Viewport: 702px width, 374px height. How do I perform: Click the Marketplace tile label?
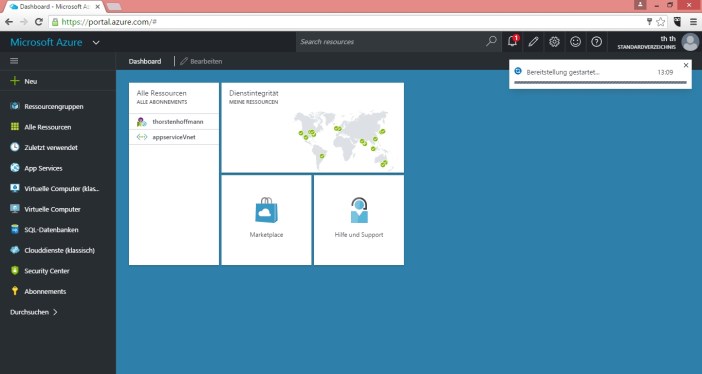[x=266, y=235]
